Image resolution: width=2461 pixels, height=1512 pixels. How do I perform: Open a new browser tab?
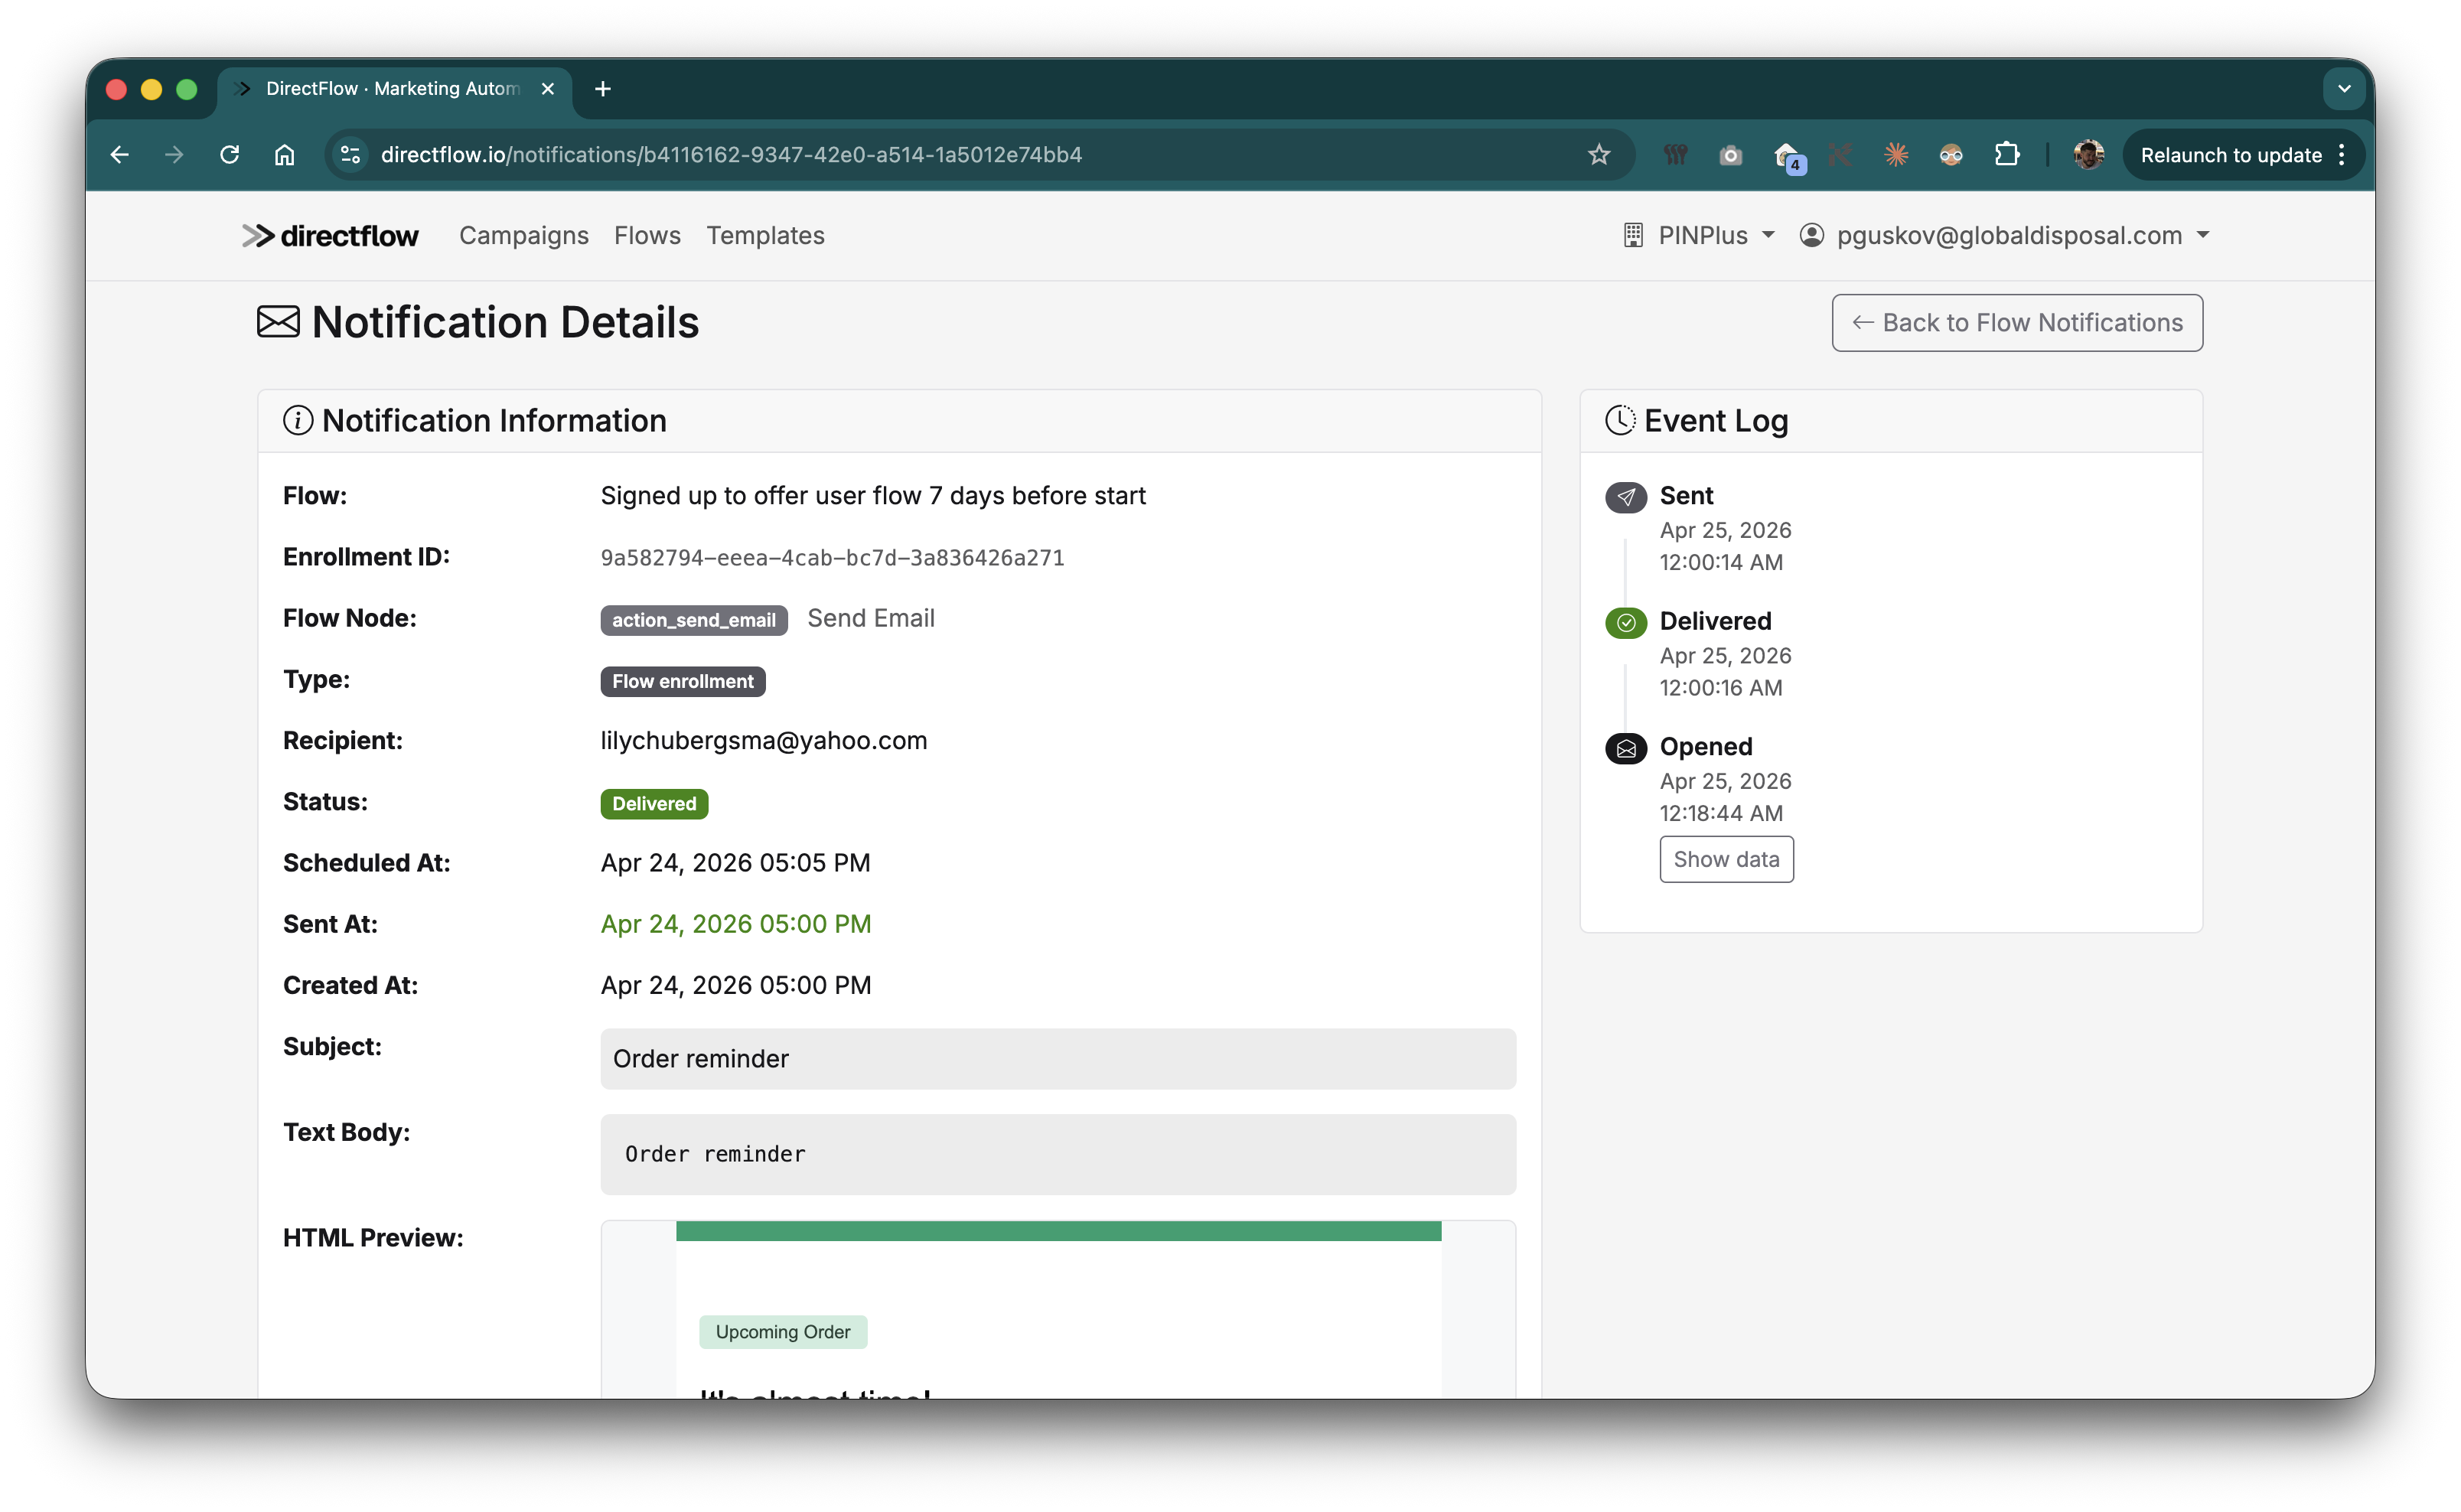[x=603, y=89]
